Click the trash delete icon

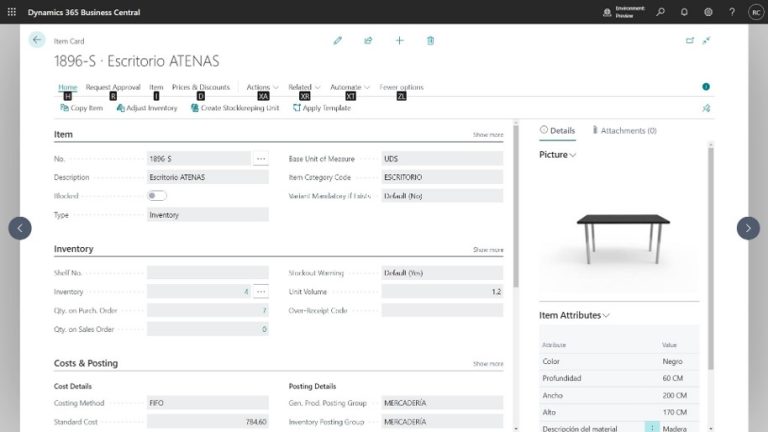pos(430,41)
